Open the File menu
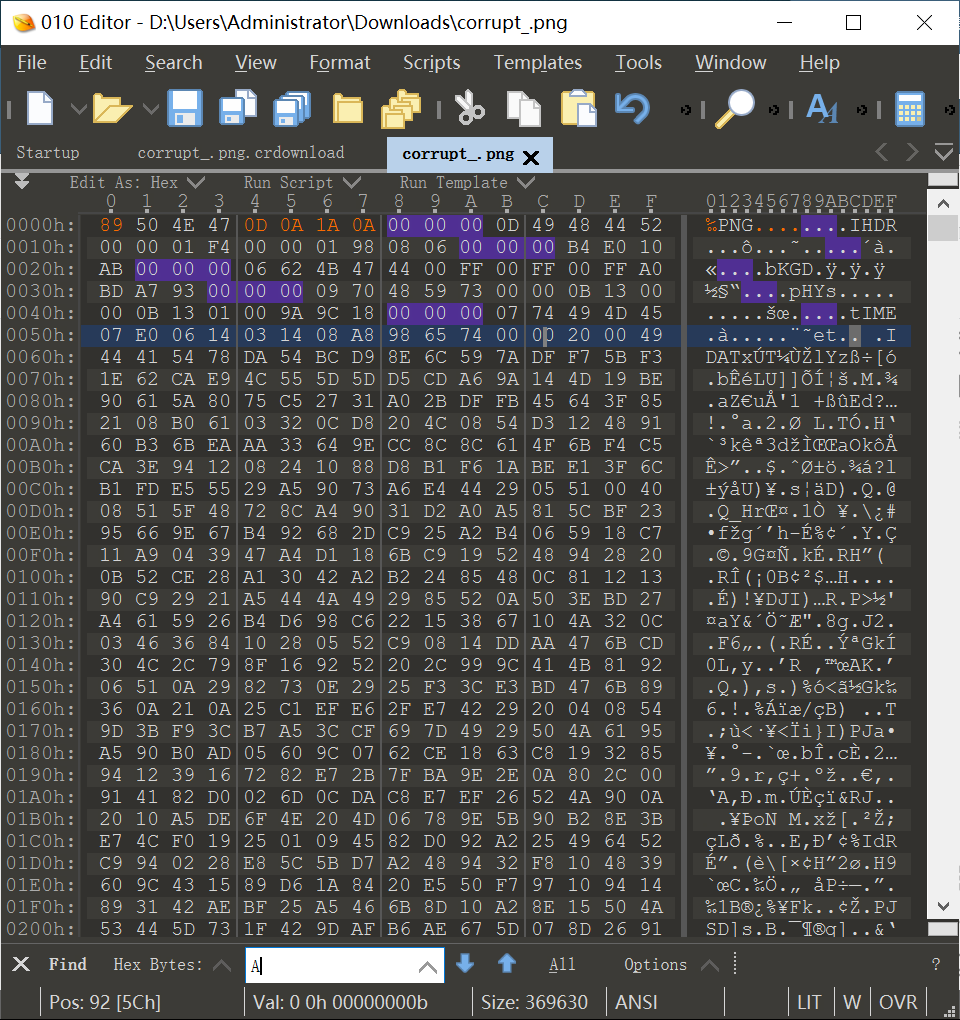Screen dimensions: 960x1020 [x=32, y=62]
